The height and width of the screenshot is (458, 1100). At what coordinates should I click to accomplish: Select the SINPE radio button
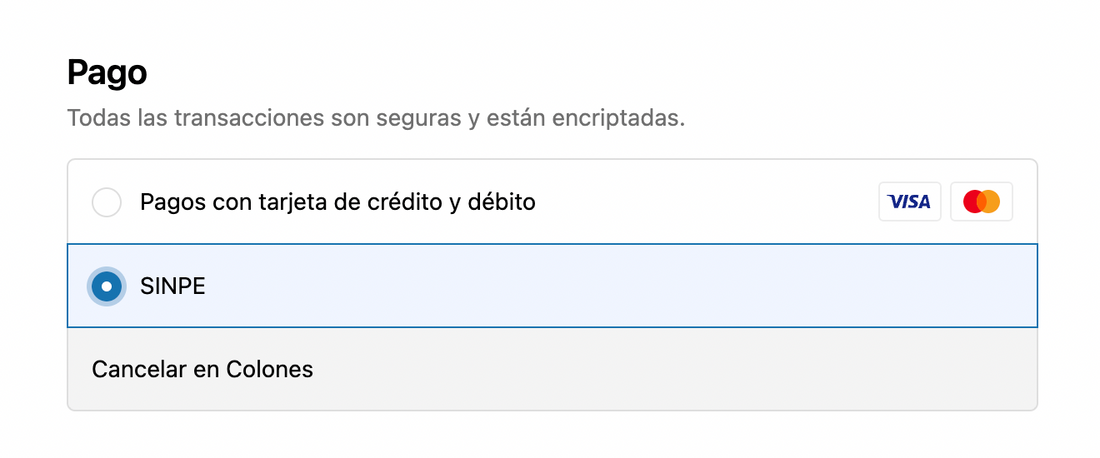(x=106, y=286)
